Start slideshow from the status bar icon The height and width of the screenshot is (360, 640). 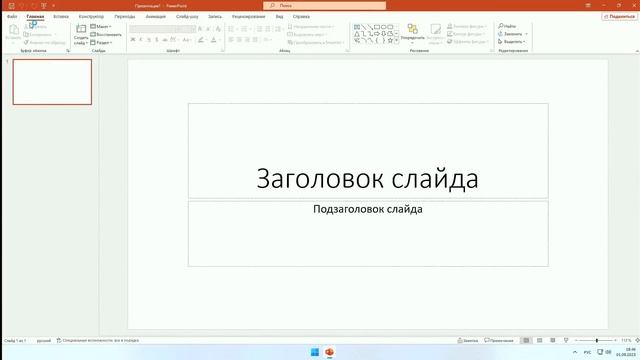point(566,340)
